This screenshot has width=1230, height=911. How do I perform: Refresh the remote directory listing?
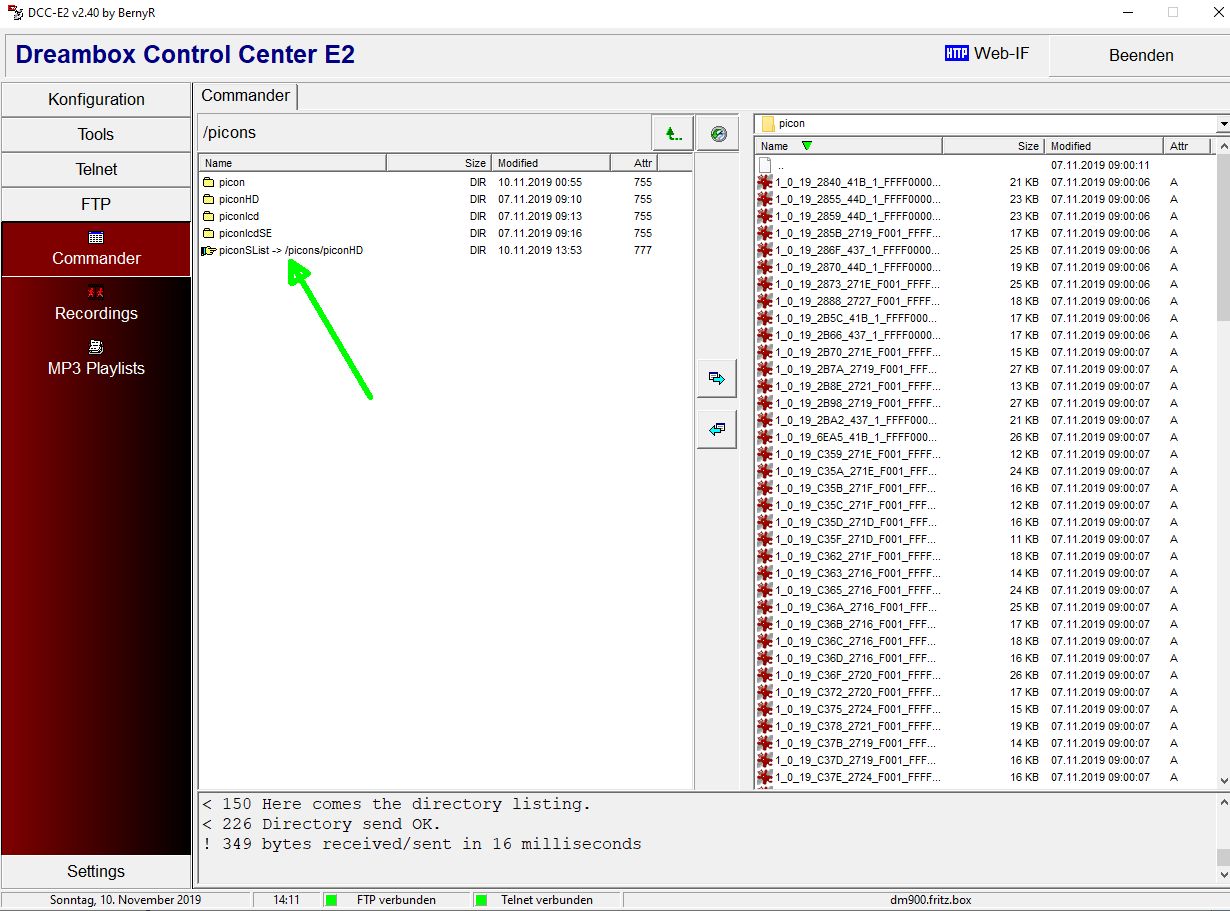pyautogui.click(x=718, y=133)
